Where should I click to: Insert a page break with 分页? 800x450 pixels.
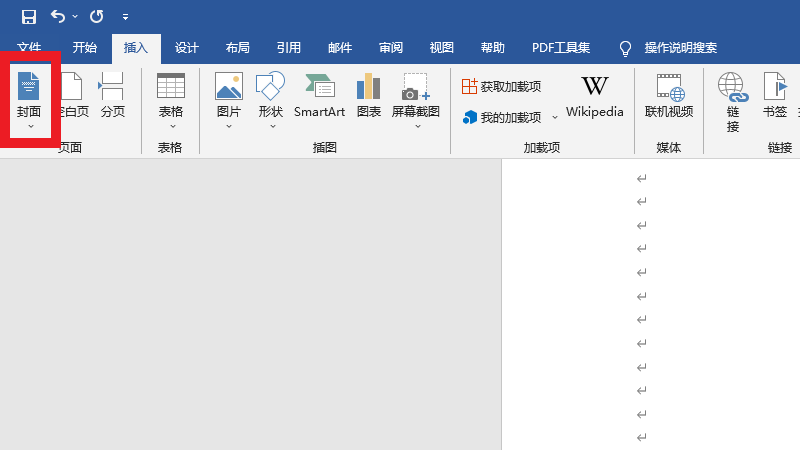pyautogui.click(x=113, y=97)
